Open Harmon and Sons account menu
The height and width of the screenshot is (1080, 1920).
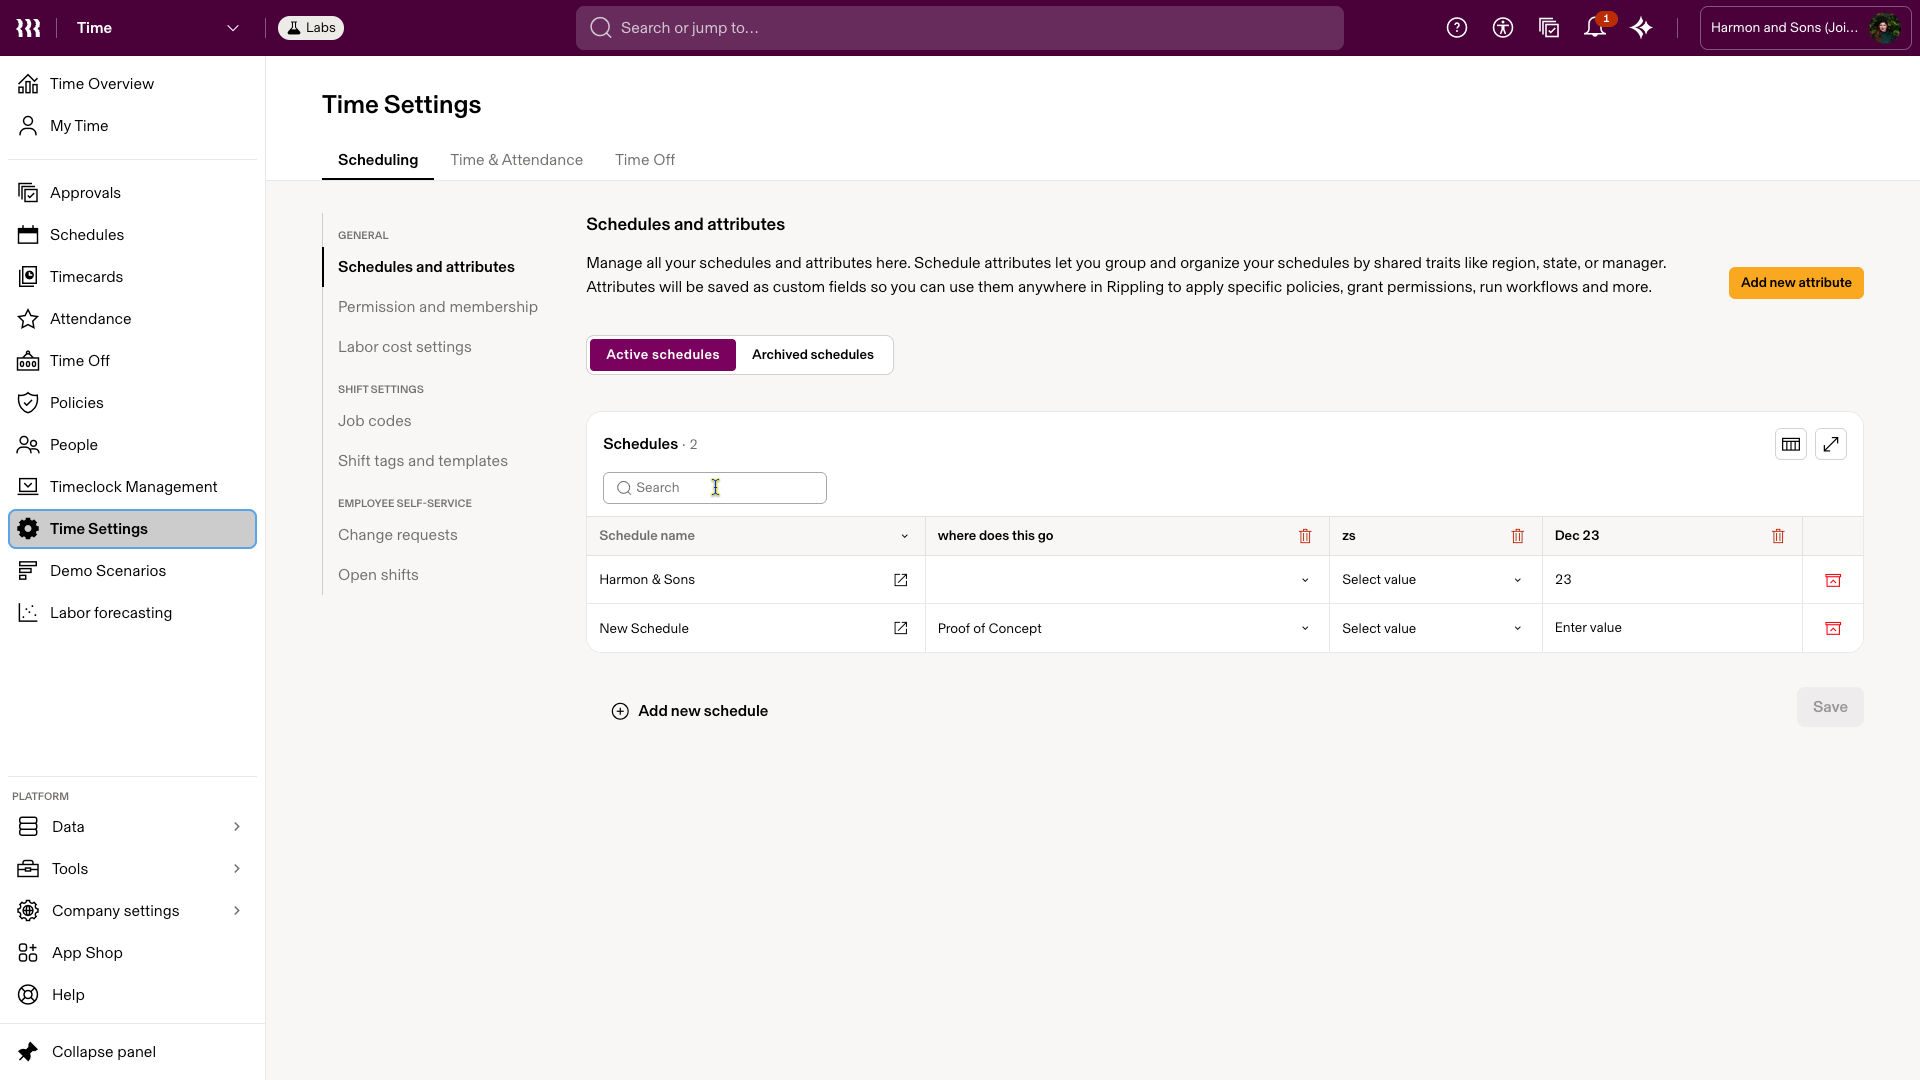tap(1806, 28)
